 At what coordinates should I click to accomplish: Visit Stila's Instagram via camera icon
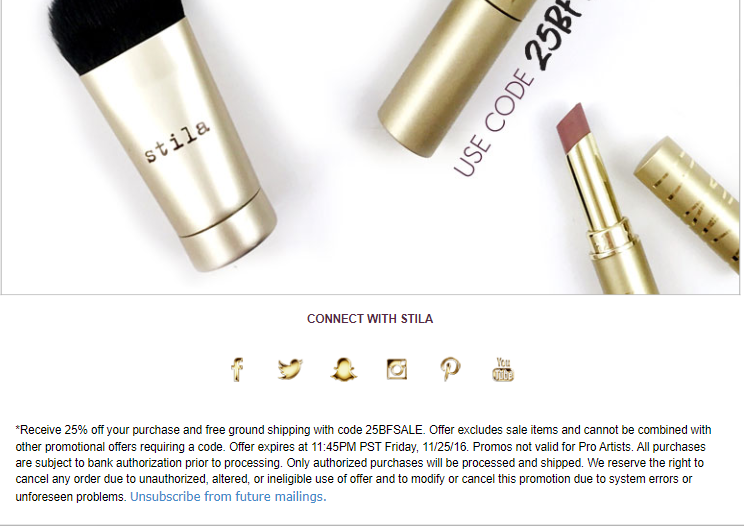pos(397,369)
